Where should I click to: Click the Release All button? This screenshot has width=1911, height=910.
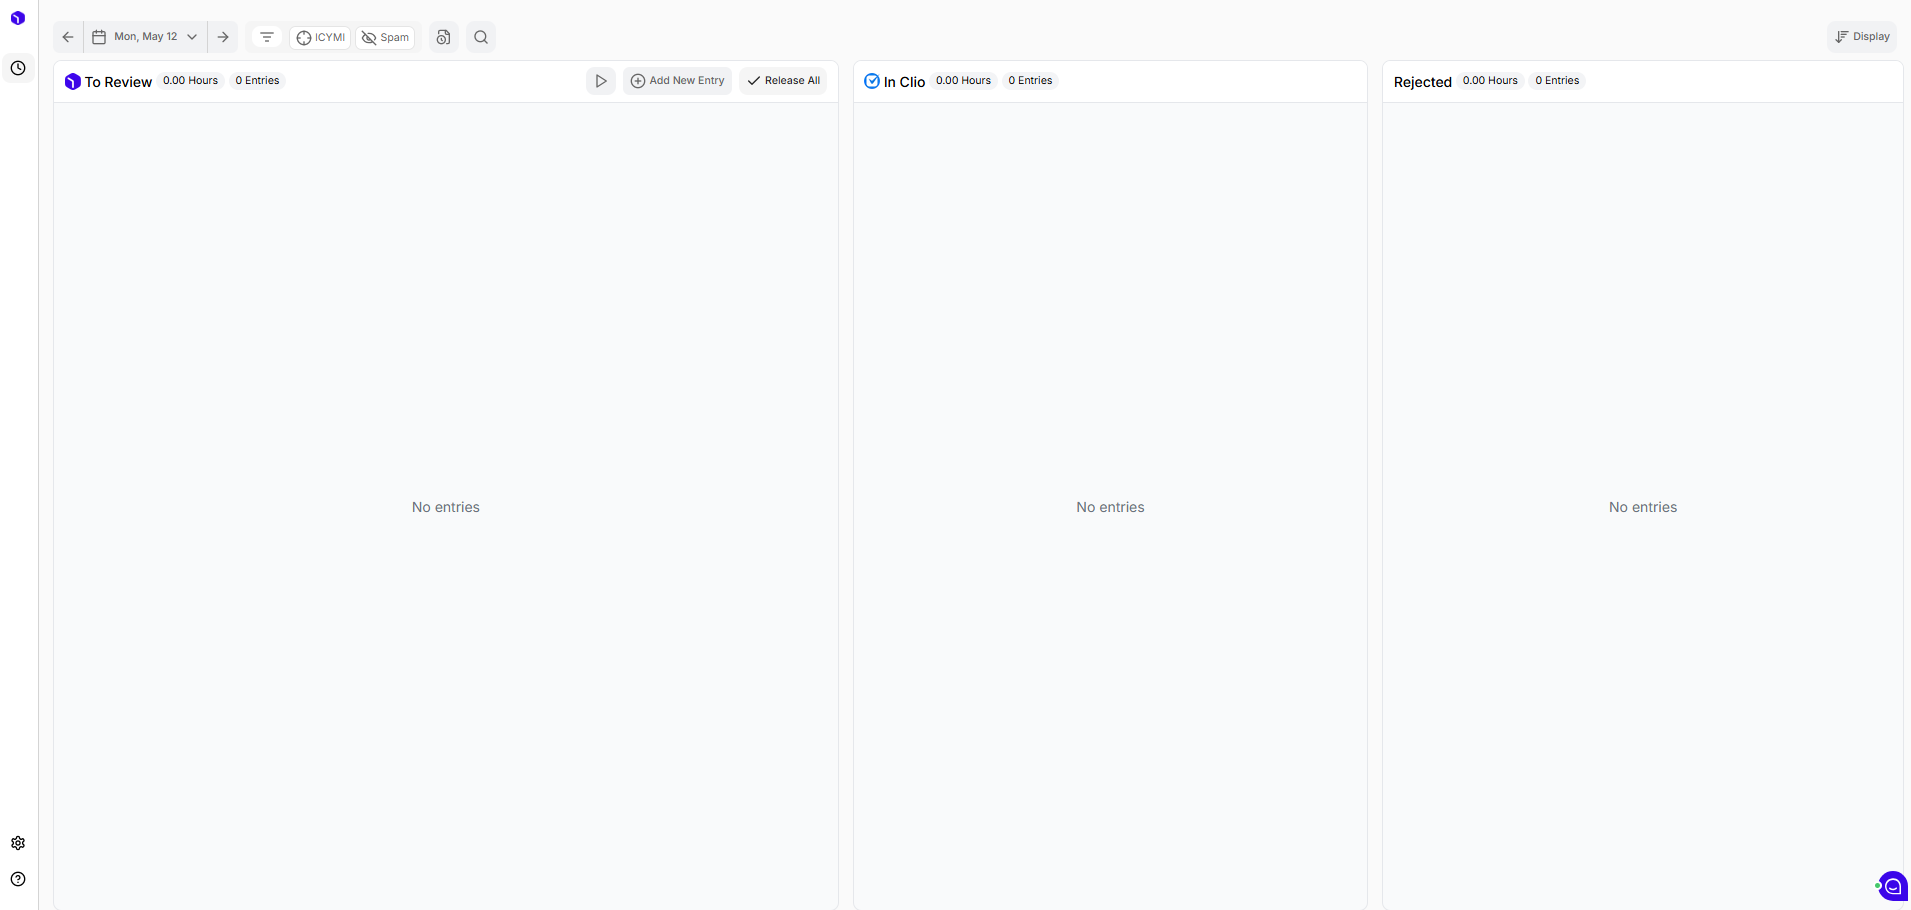pyautogui.click(x=783, y=81)
